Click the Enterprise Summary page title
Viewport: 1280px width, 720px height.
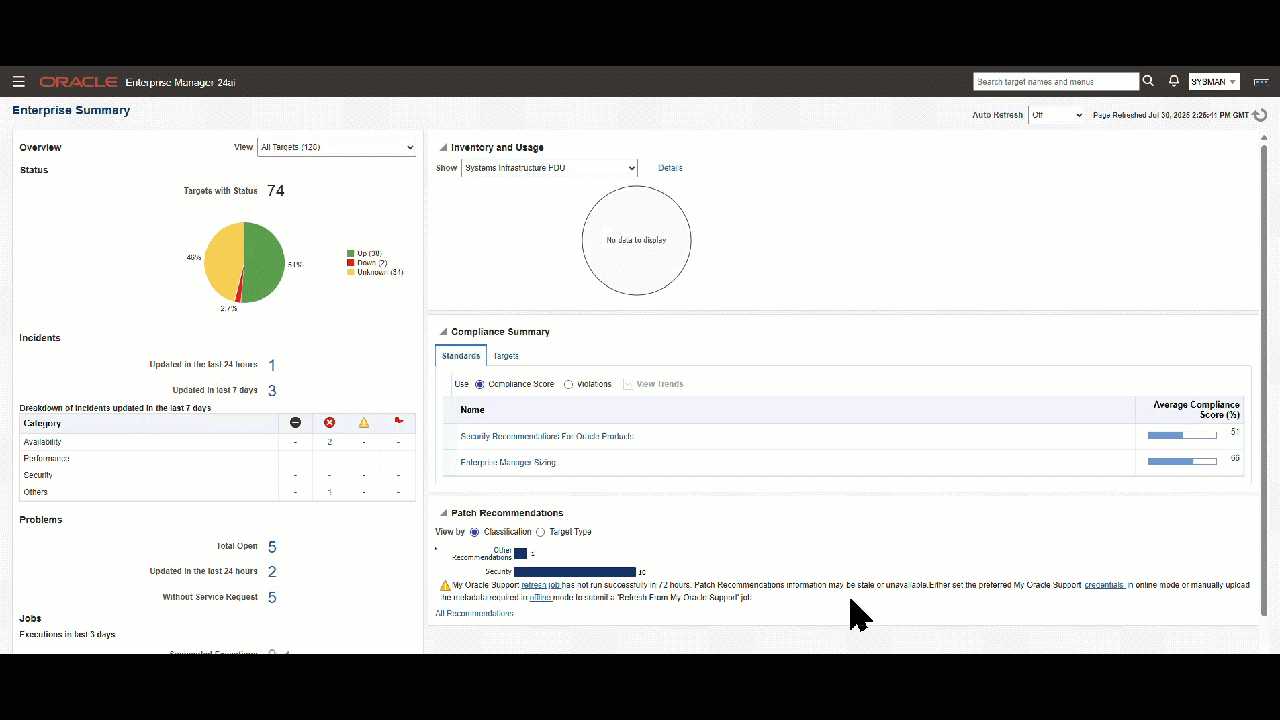71,110
